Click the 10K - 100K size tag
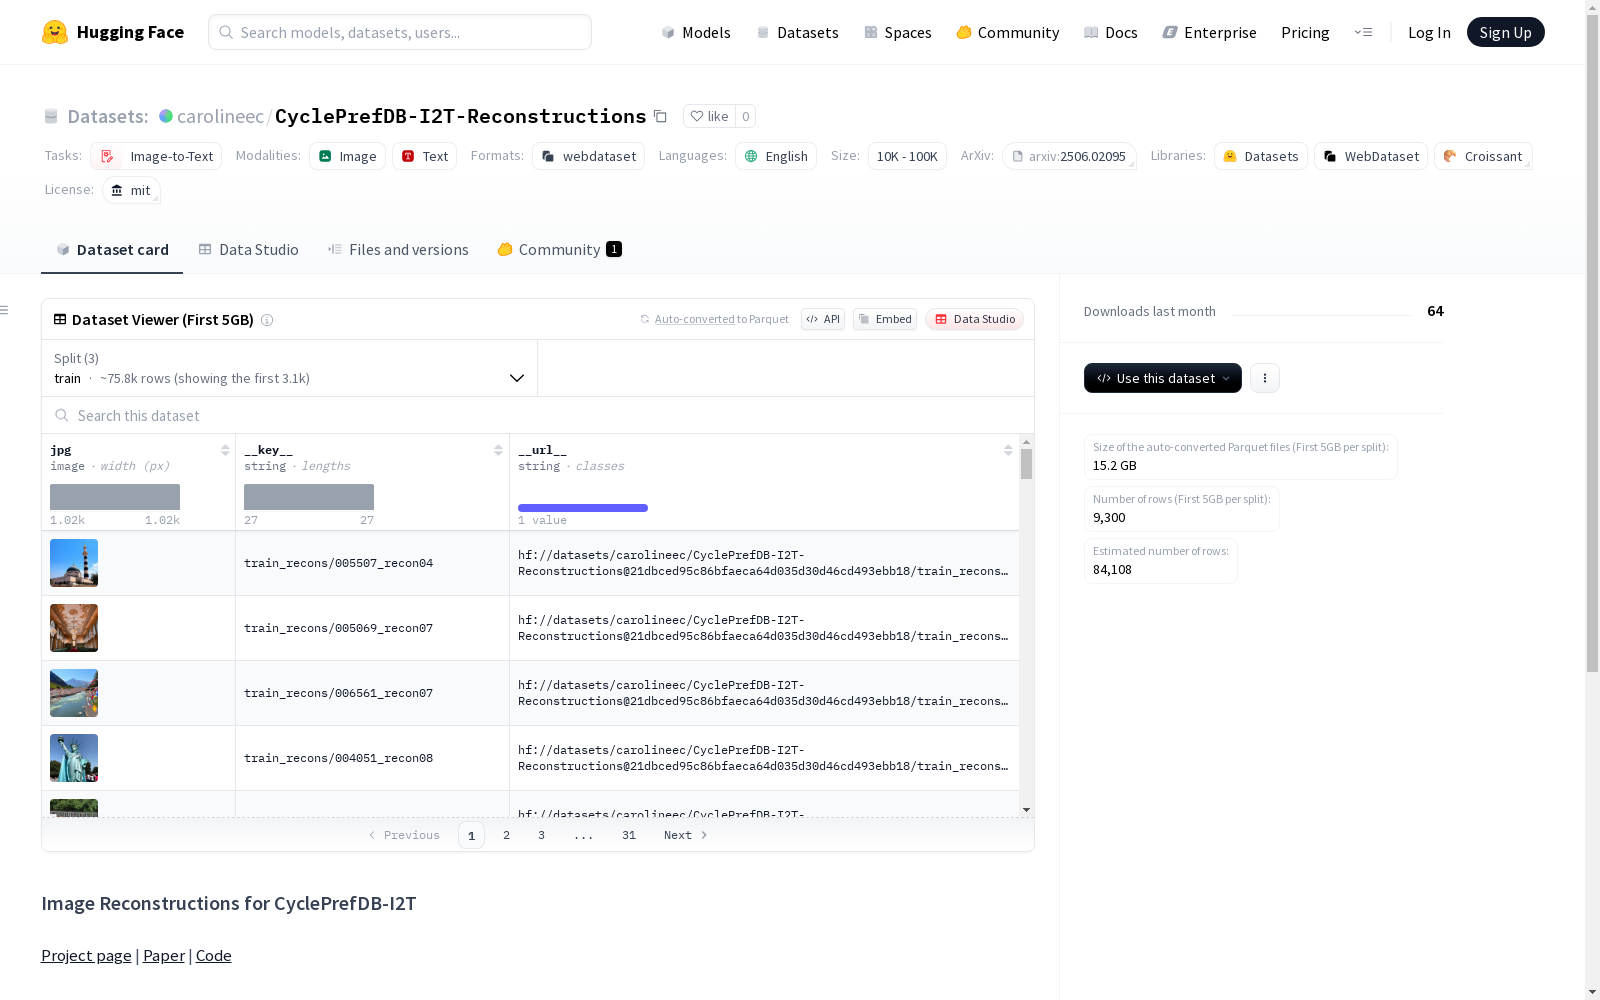This screenshot has width=1600, height=1000. tap(907, 156)
